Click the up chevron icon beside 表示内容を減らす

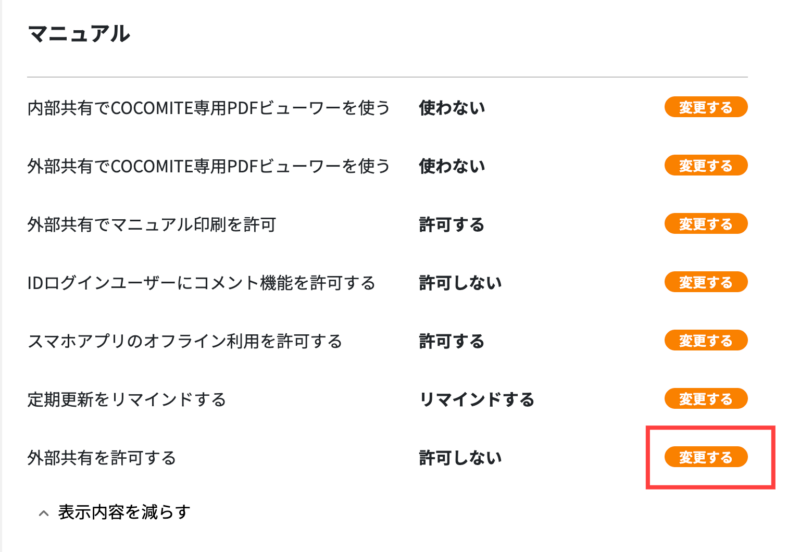(43, 513)
